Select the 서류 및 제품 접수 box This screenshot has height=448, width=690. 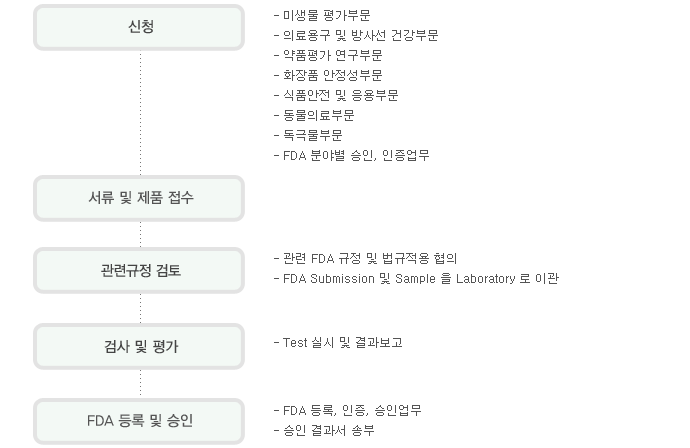(x=139, y=198)
